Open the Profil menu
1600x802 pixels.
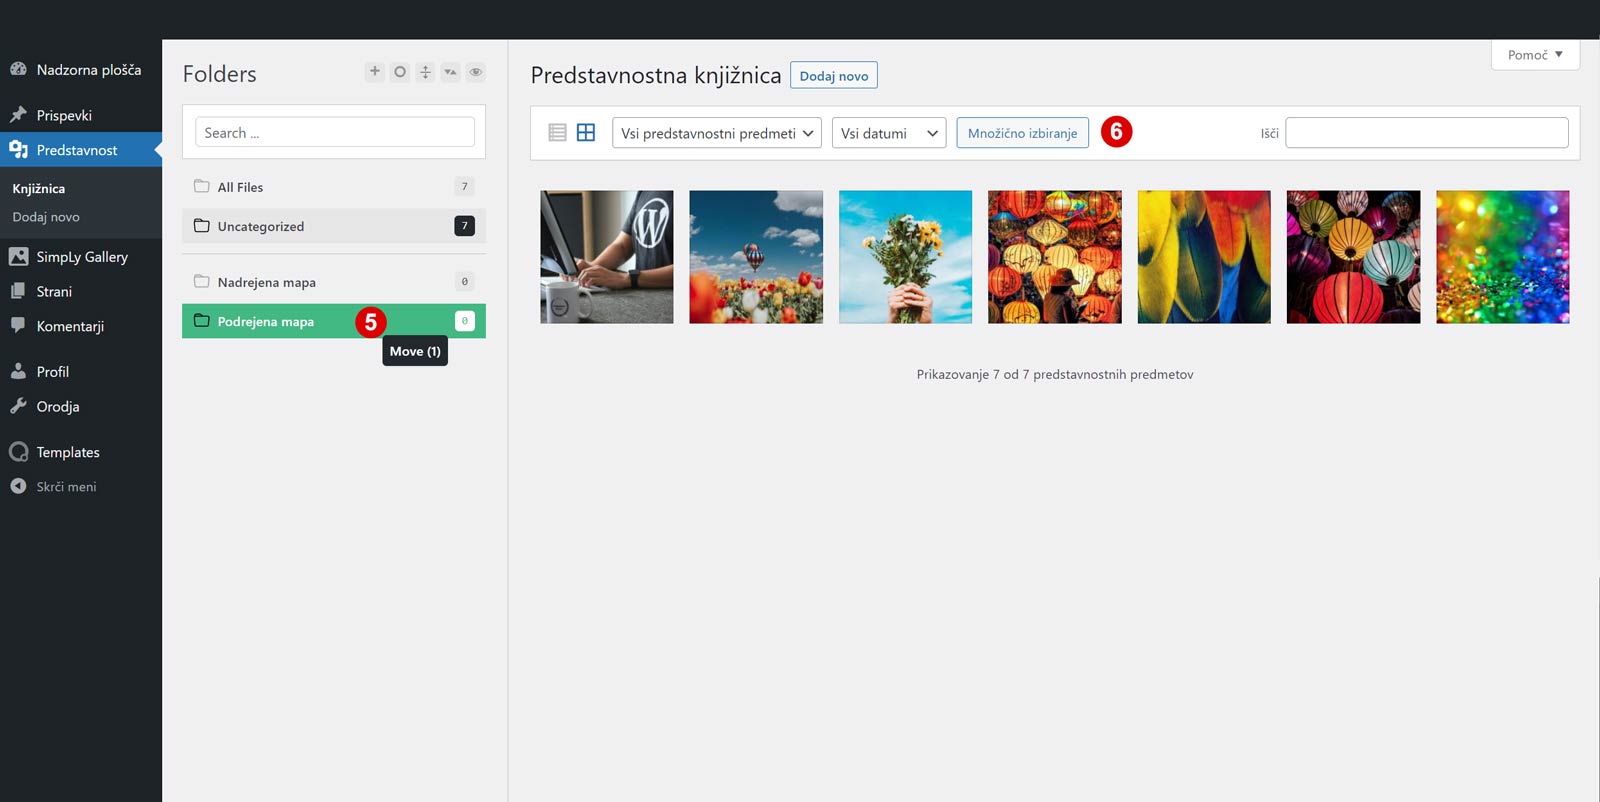[81, 371]
